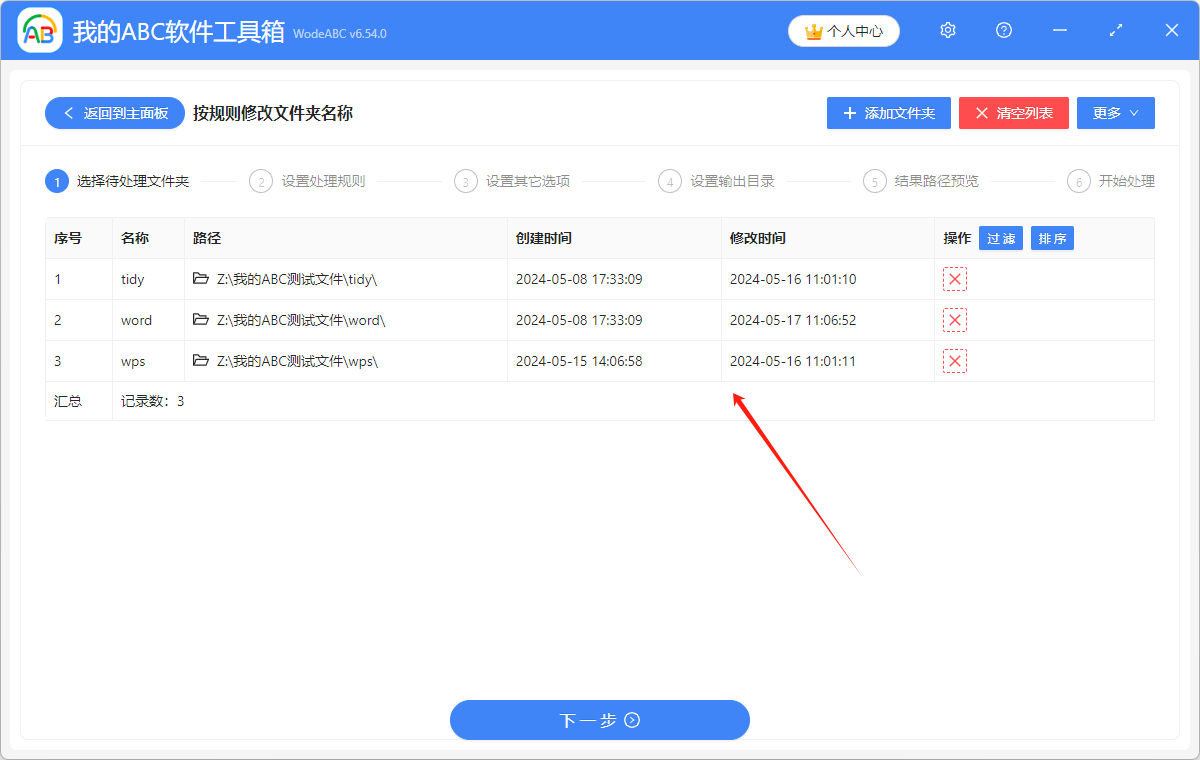Viewport: 1200px width, 760px height.
Task: Remove the wps folder with its X icon
Action: [954, 361]
